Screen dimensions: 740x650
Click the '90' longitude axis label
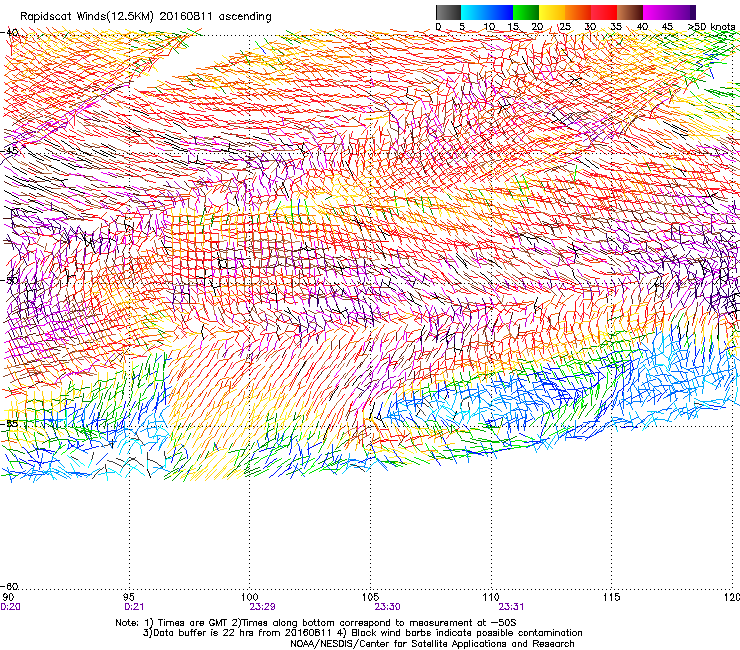pos(8,597)
